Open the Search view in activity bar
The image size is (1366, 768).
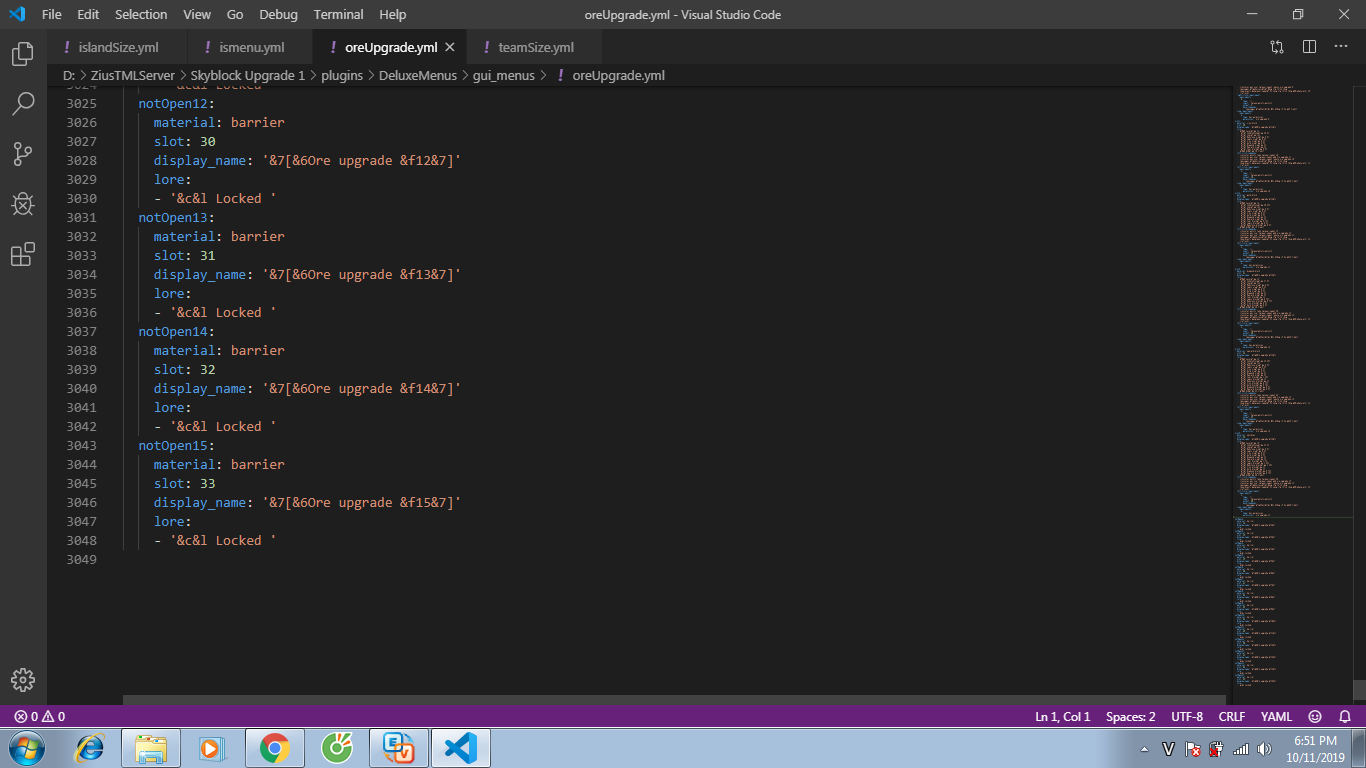click(22, 103)
